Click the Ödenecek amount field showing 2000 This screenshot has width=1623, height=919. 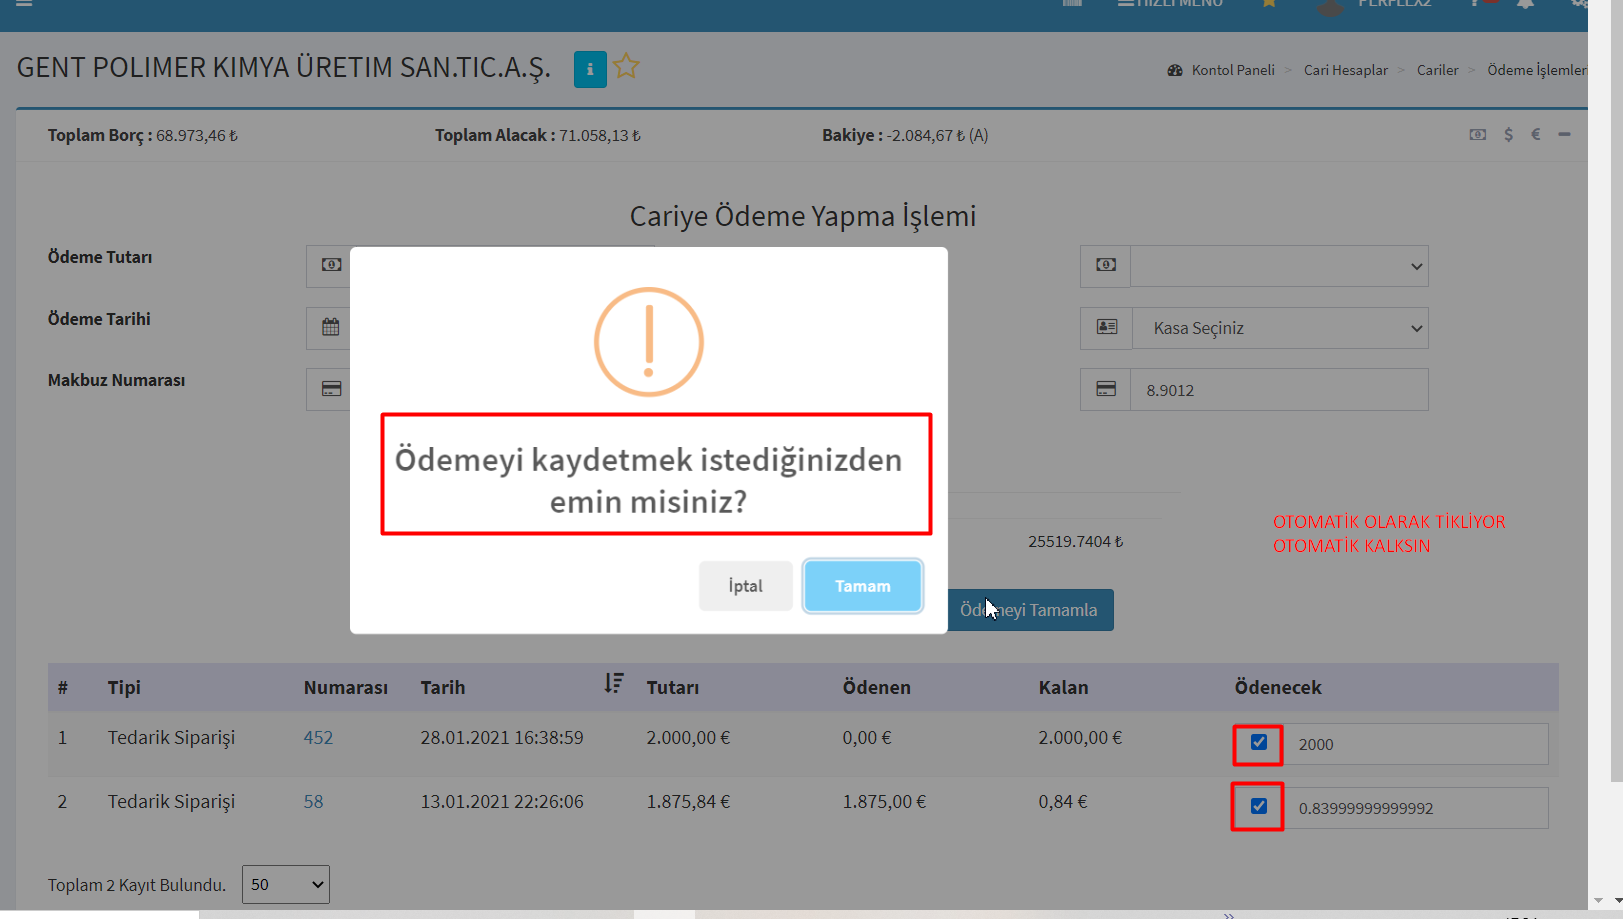[x=1415, y=744]
